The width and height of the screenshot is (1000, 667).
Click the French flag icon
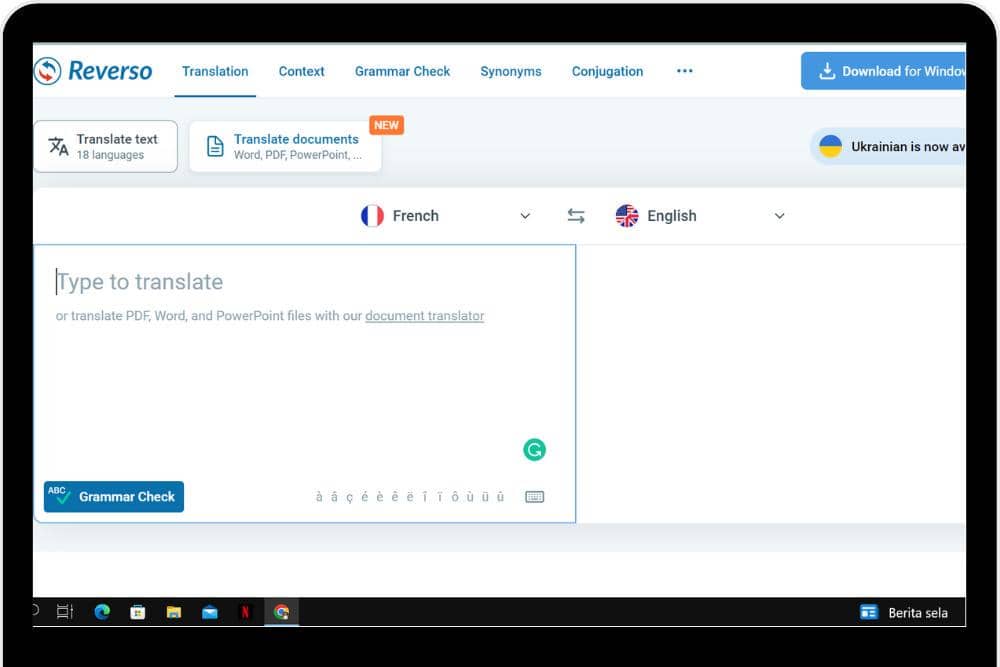click(x=372, y=216)
